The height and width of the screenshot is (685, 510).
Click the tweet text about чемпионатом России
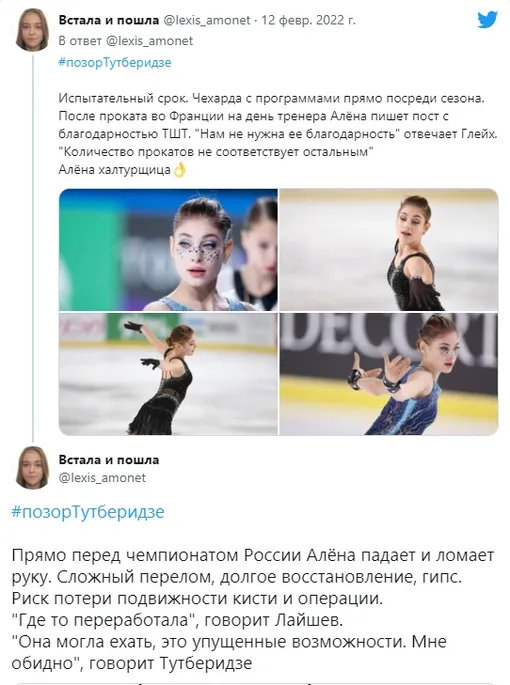[x=253, y=609]
